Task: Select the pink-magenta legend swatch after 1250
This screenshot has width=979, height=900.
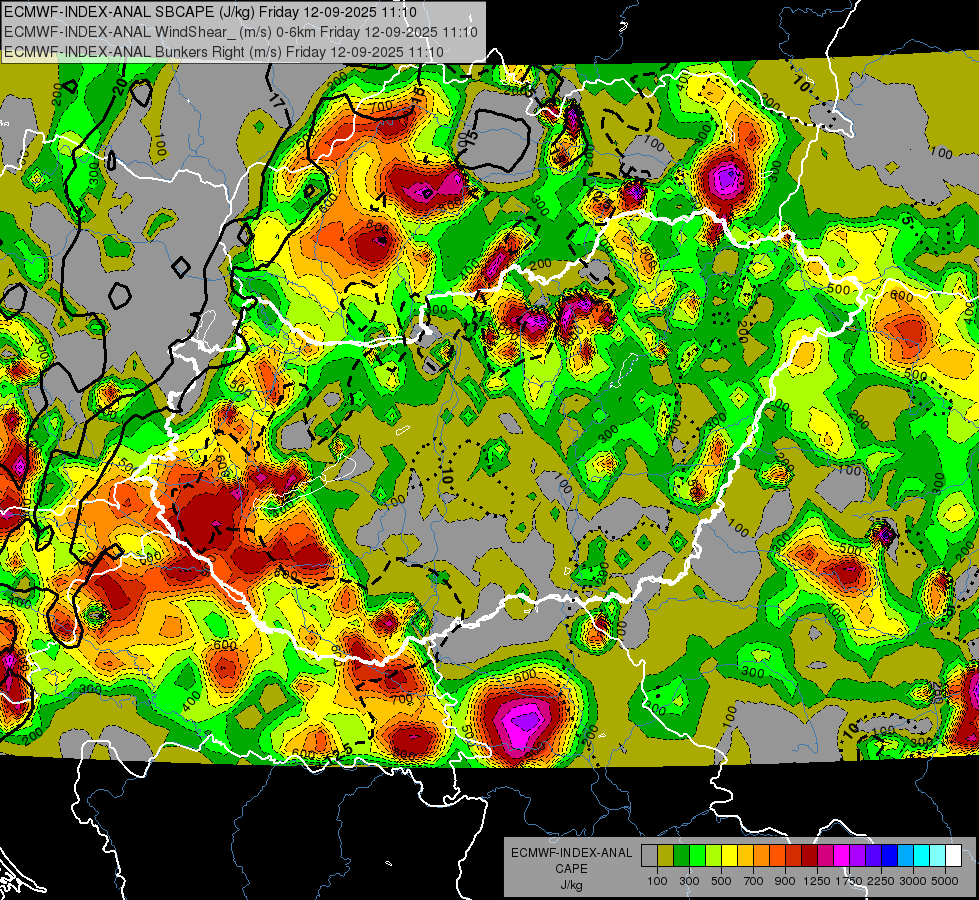Action: tap(825, 856)
